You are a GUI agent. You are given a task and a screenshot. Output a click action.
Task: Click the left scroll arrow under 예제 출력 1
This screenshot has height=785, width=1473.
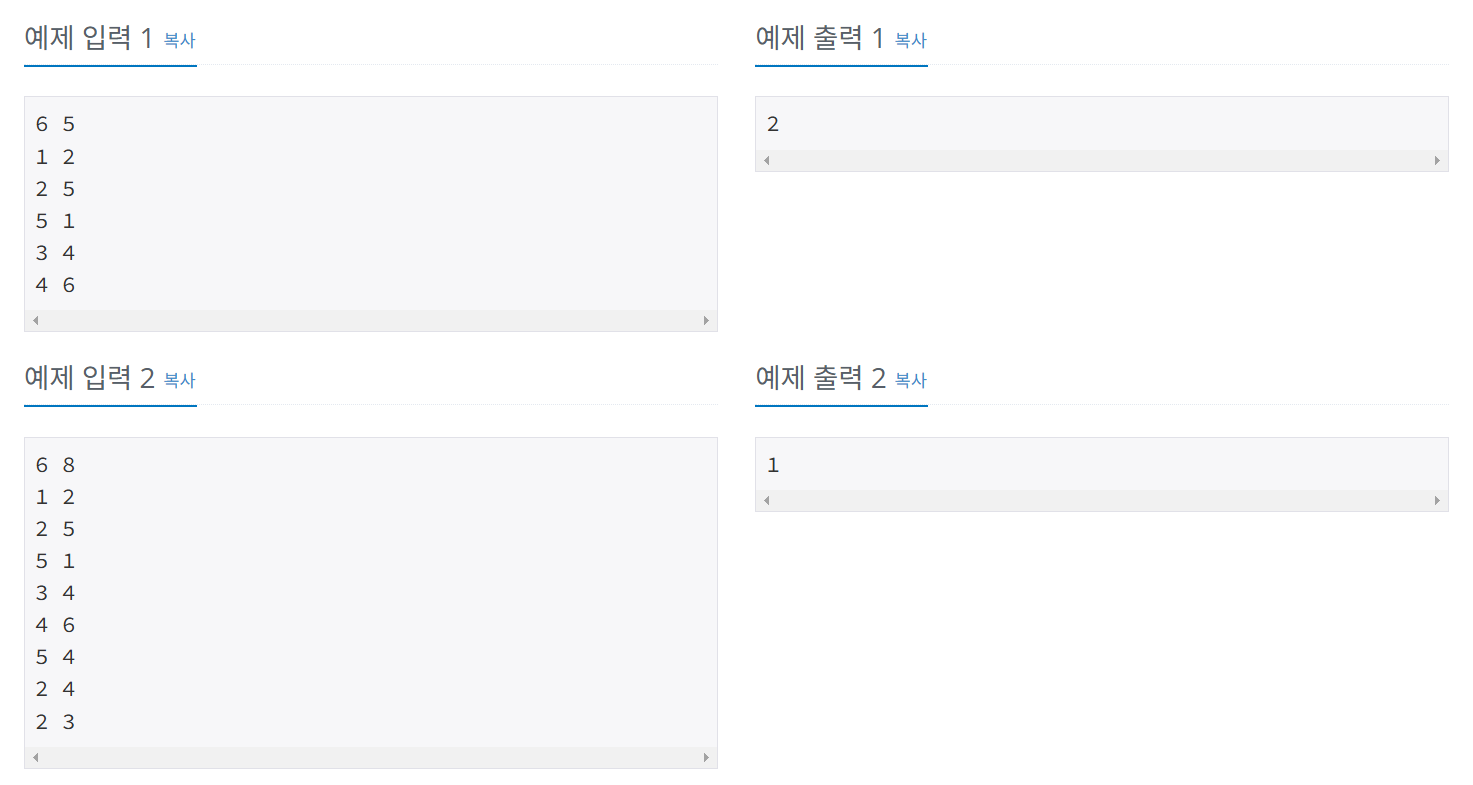tap(766, 160)
